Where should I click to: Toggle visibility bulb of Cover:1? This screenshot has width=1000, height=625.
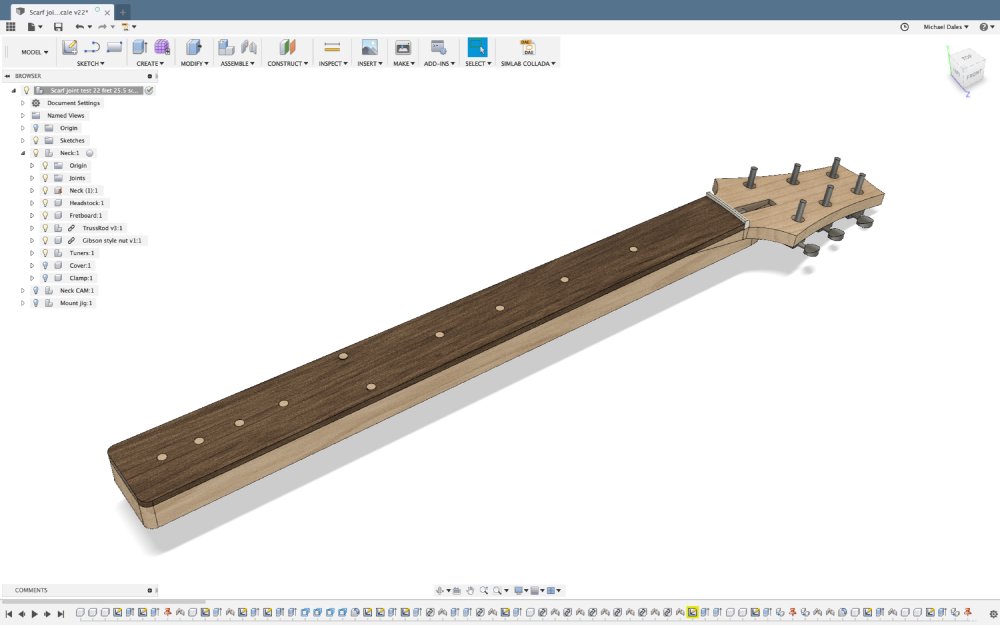[45, 265]
